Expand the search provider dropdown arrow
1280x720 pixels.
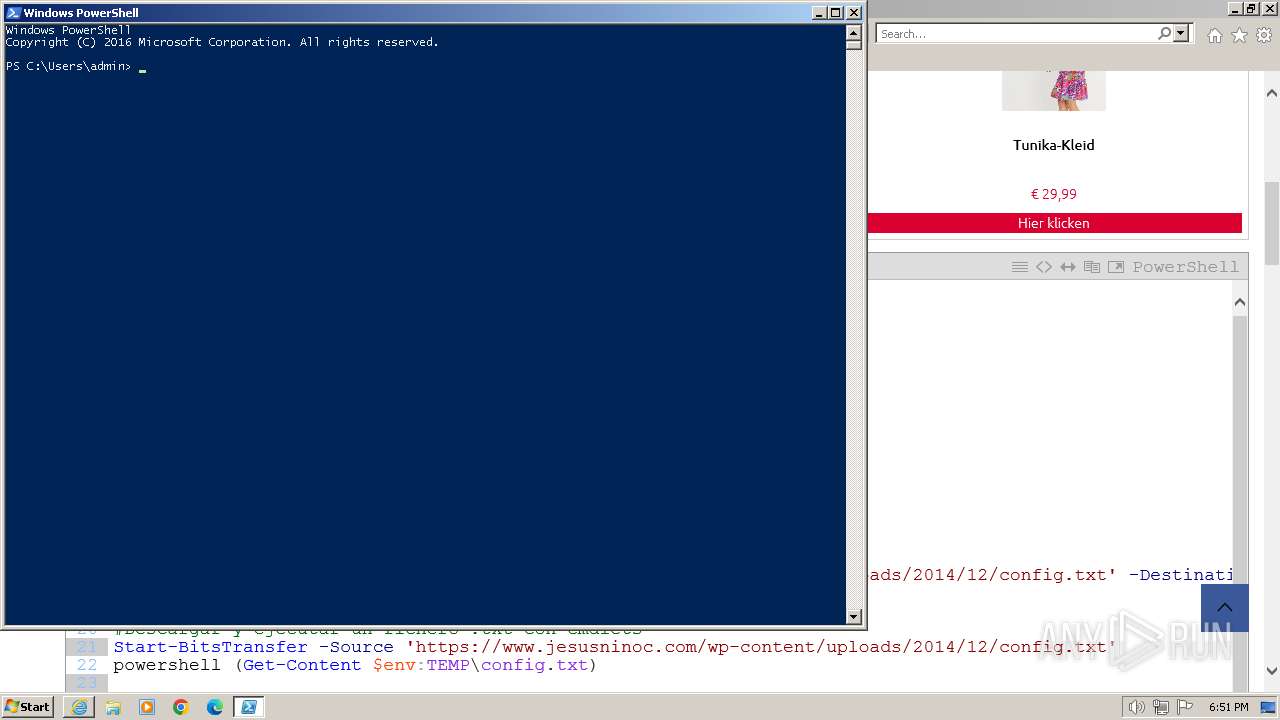point(1181,33)
